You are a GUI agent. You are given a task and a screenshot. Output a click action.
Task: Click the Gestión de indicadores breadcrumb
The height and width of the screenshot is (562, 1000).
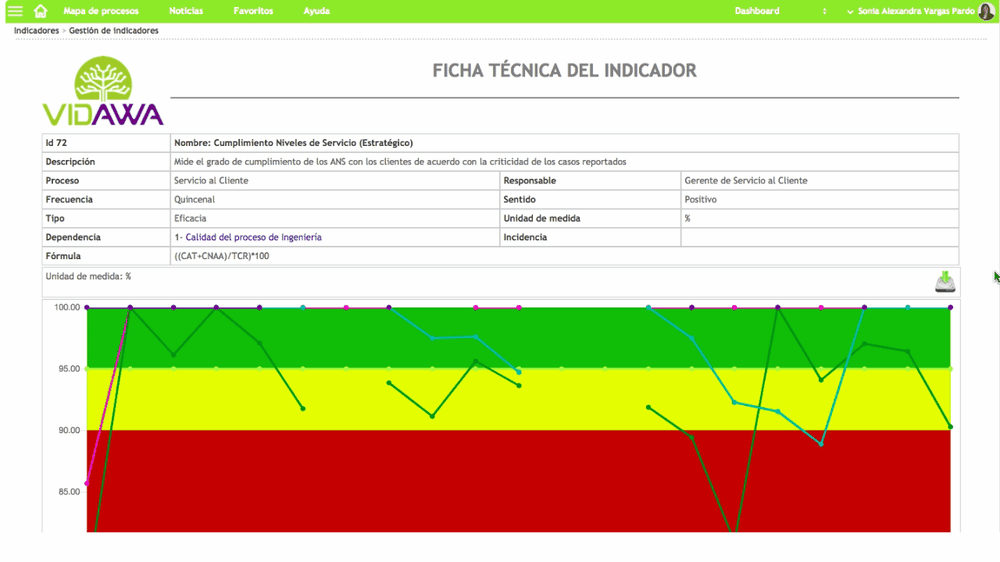point(114,31)
